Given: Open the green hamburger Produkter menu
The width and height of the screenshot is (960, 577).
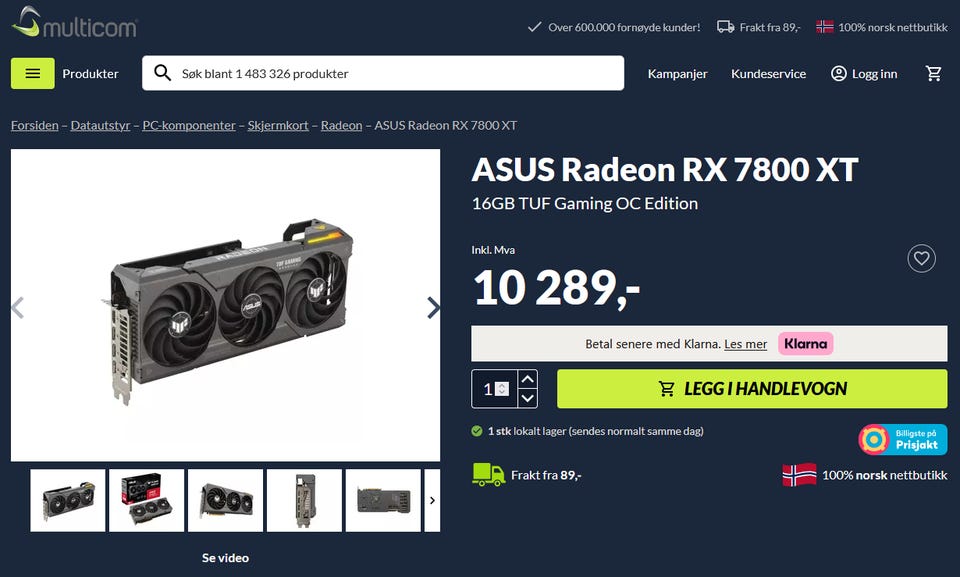Looking at the screenshot, I should [x=32, y=74].
